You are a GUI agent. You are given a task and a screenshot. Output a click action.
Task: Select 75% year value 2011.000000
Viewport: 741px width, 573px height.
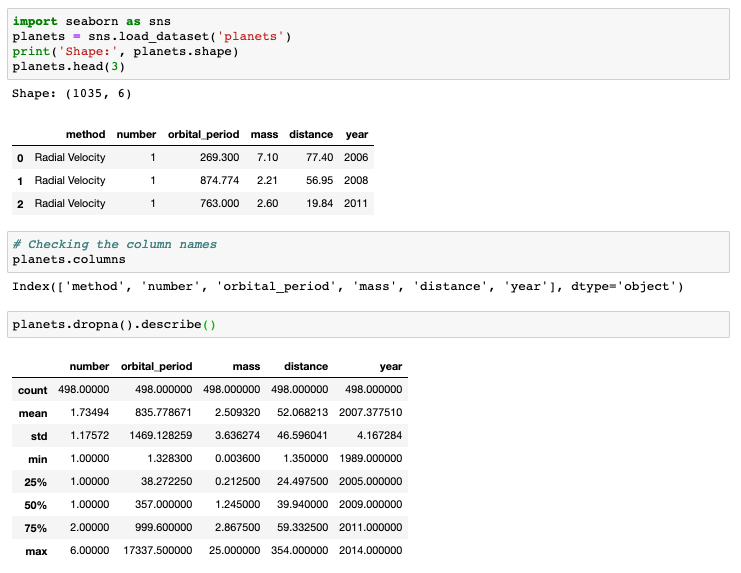pos(370,527)
